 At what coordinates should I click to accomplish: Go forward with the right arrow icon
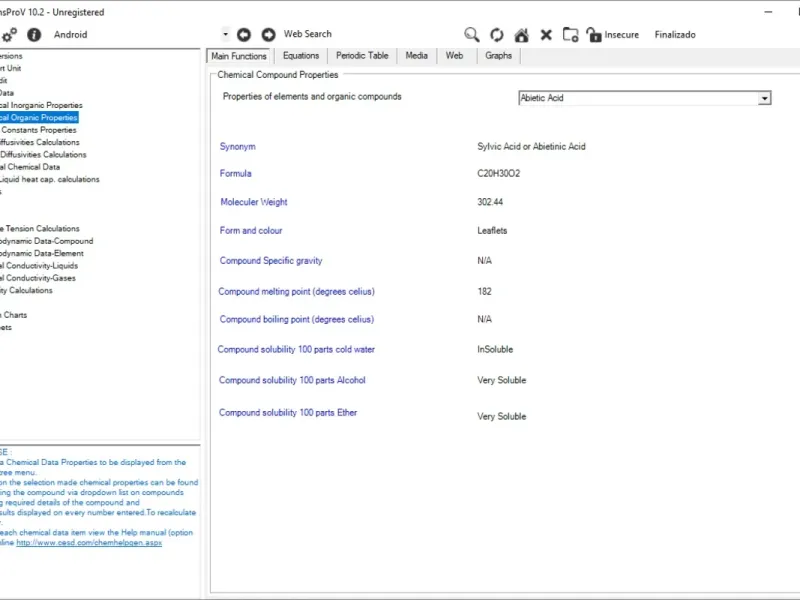tap(268, 35)
